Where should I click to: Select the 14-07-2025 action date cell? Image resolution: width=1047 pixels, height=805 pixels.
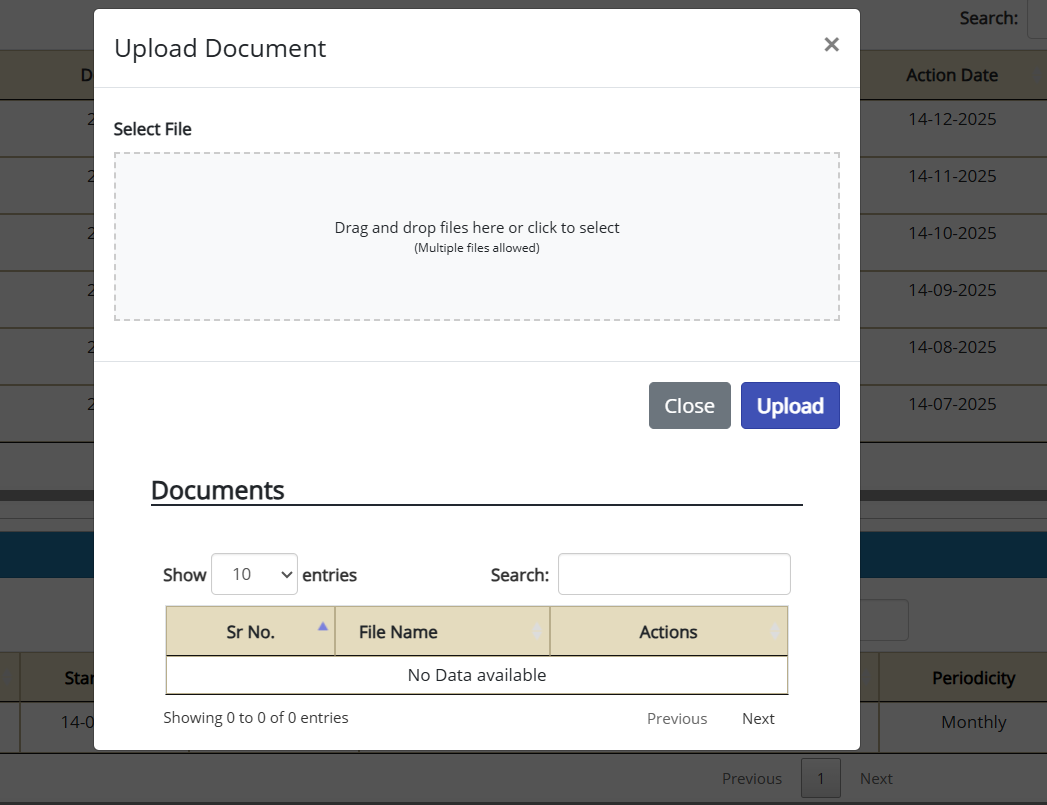point(951,404)
